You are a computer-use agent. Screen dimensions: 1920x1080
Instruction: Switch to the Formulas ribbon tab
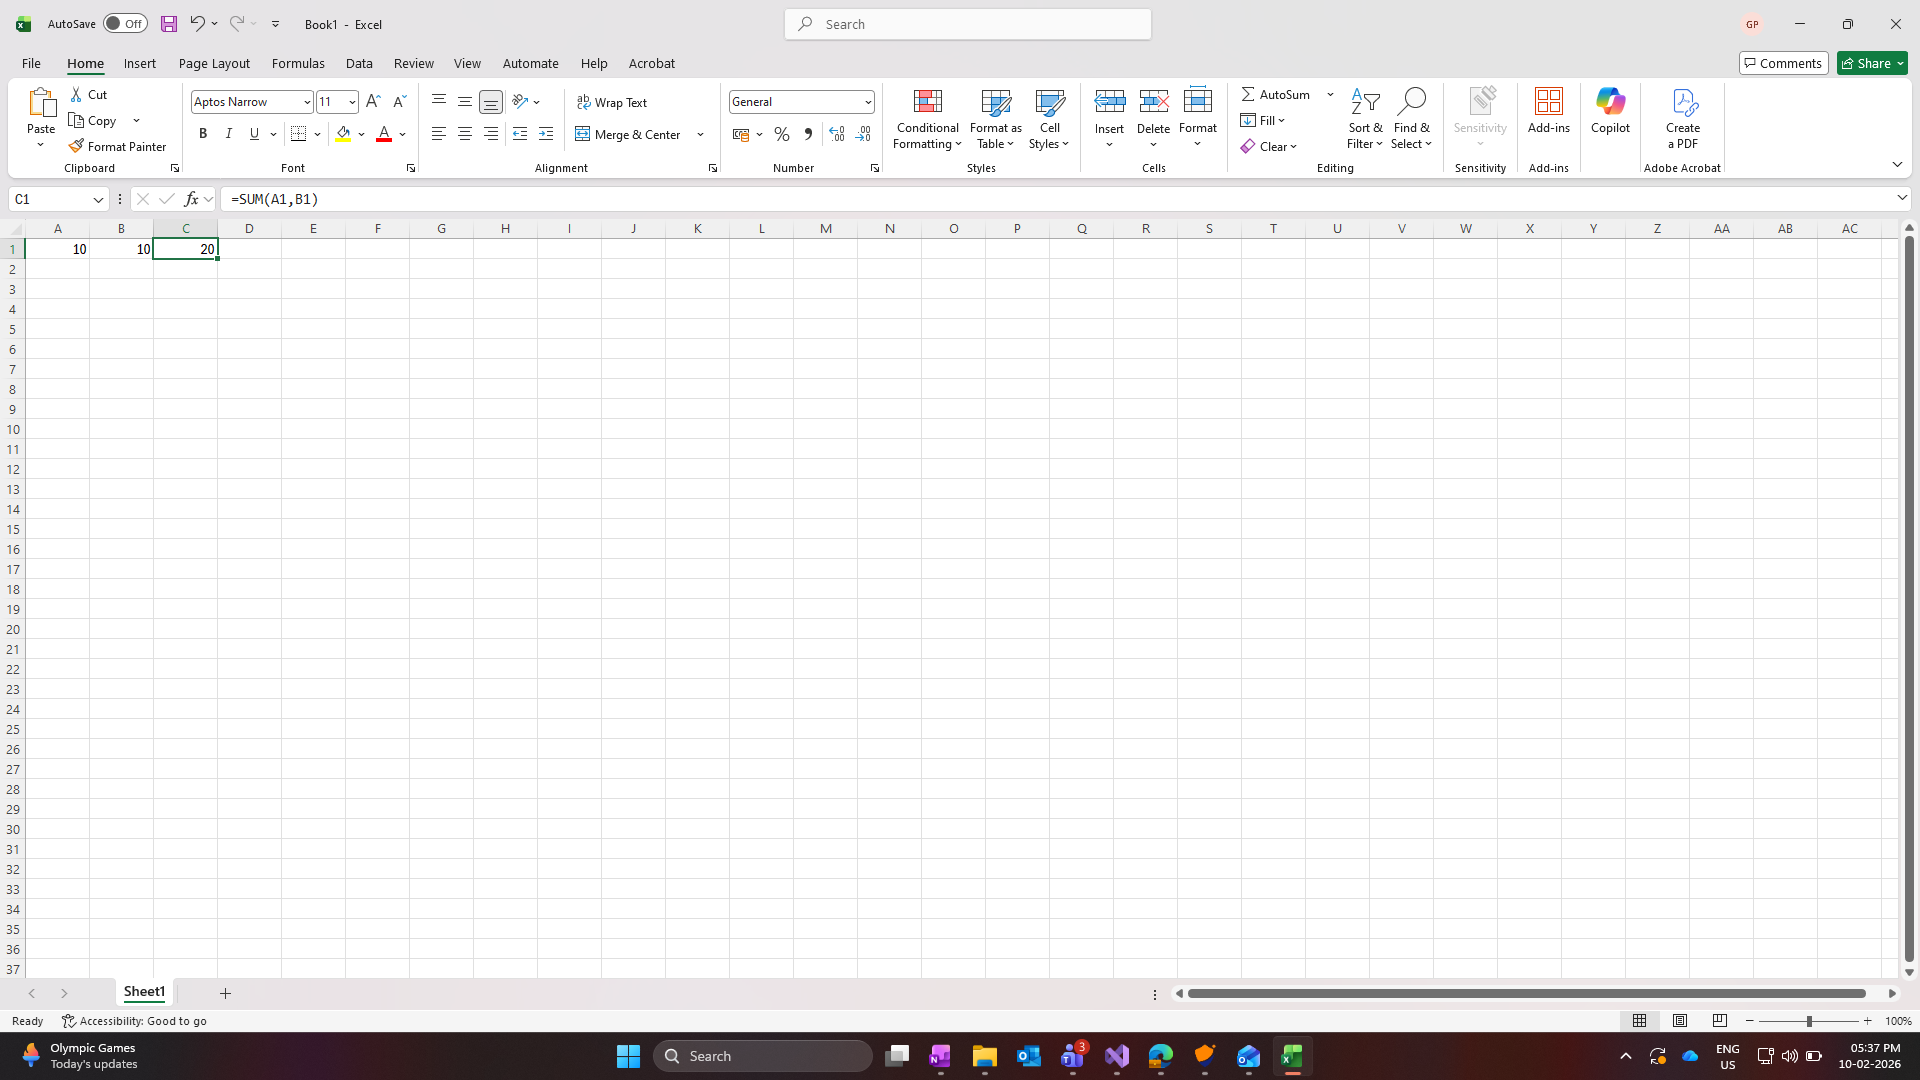pyautogui.click(x=298, y=63)
